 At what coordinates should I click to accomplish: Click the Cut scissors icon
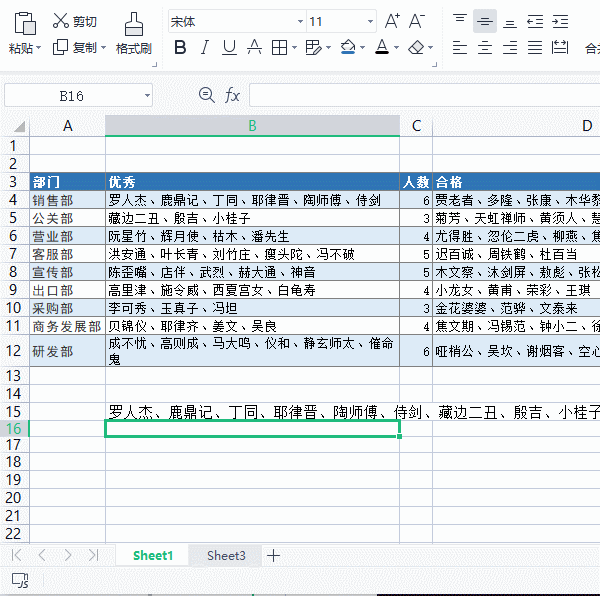60,21
